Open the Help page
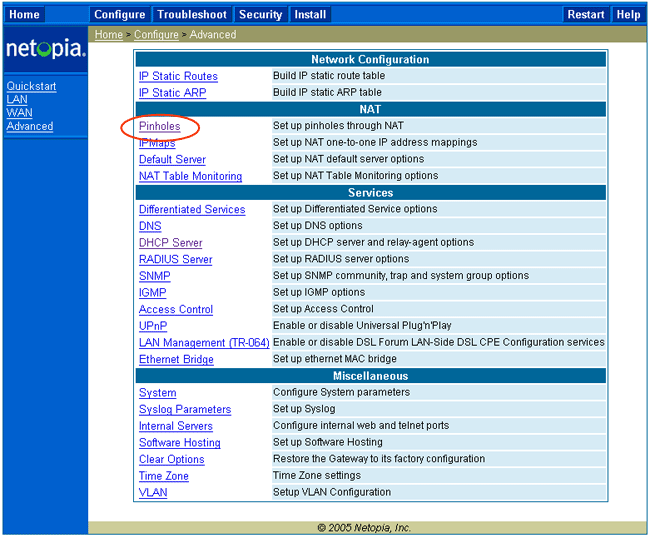650x538 pixels. click(628, 15)
